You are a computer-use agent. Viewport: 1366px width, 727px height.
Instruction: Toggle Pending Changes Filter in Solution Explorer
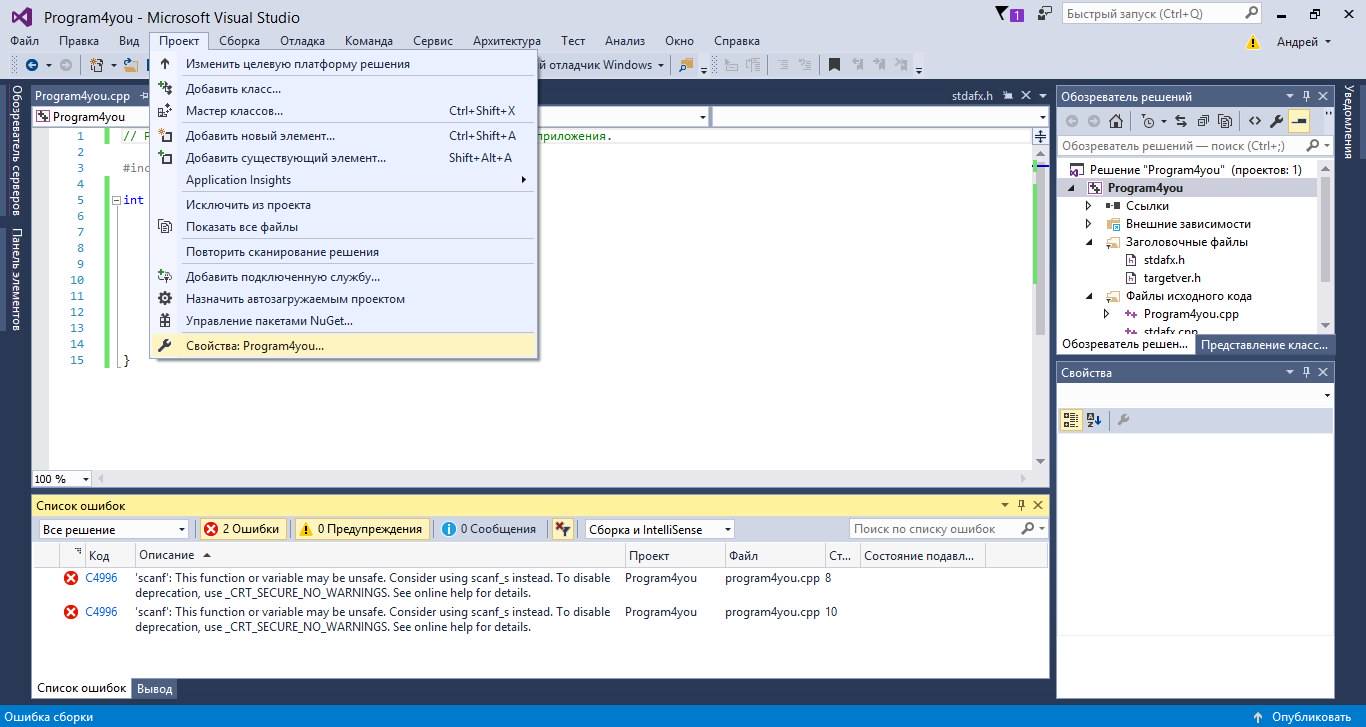point(1151,121)
